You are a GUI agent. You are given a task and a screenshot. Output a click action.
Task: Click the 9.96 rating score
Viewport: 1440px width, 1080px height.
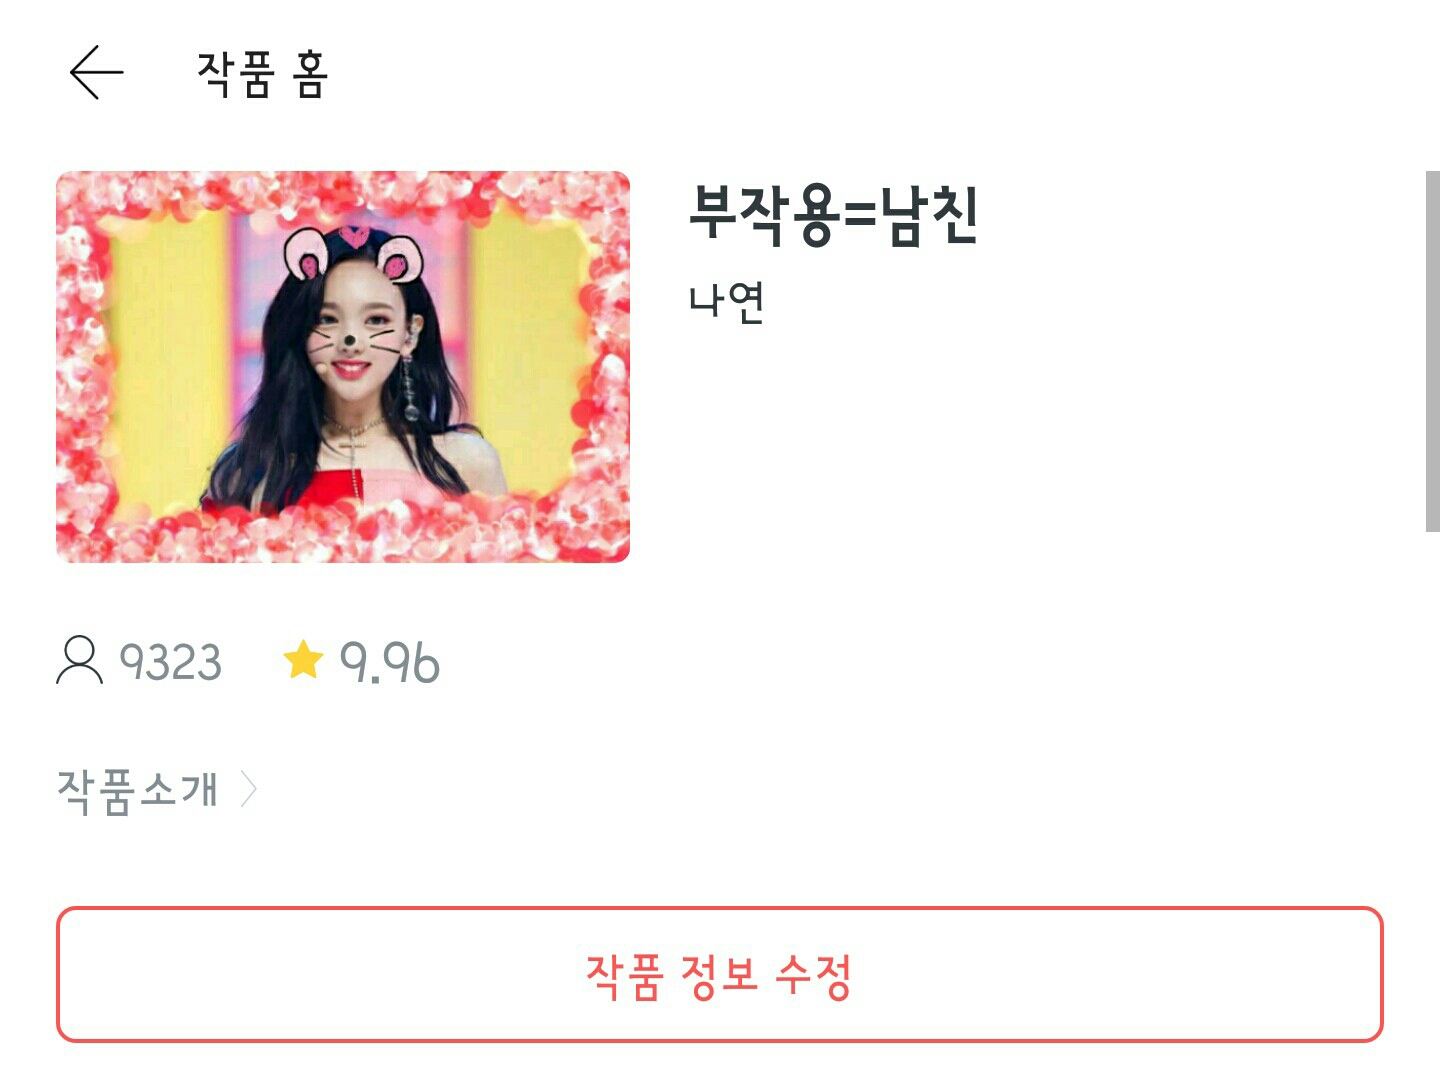tap(389, 662)
